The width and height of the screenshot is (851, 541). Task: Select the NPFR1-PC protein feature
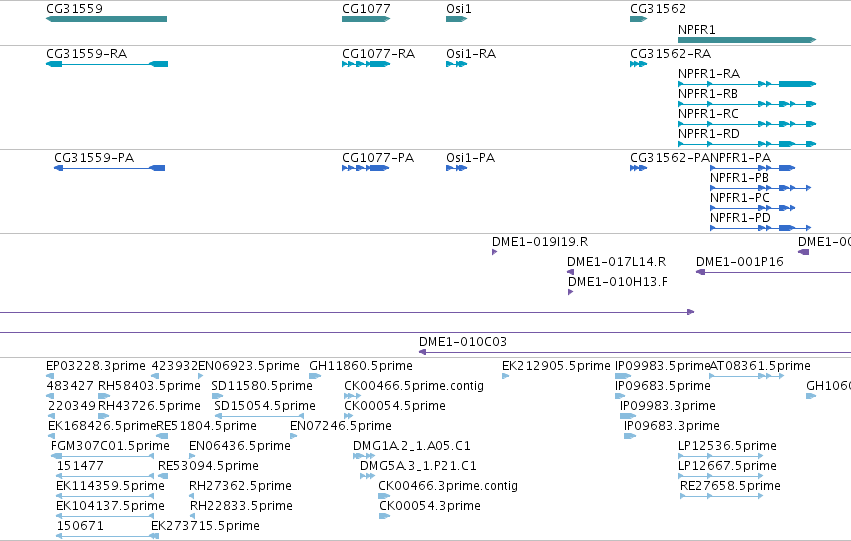[752, 208]
